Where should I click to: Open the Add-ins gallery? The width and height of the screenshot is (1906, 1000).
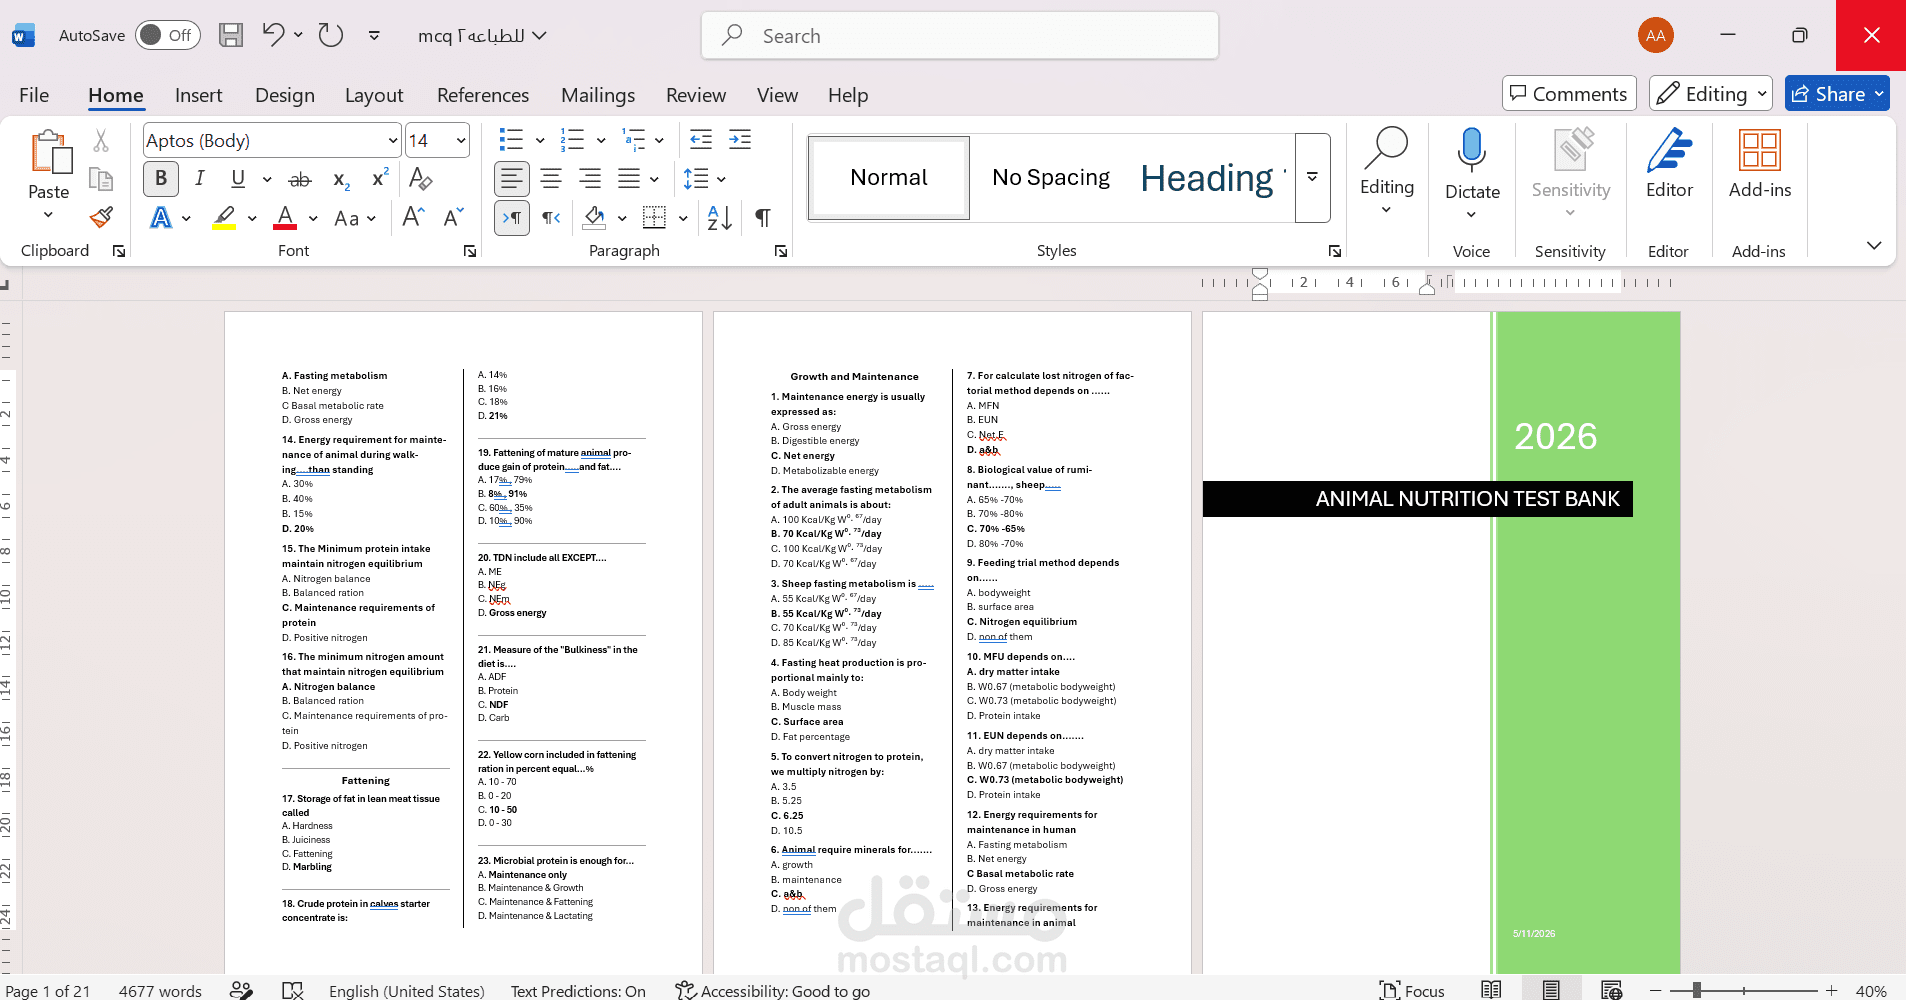coord(1759,164)
